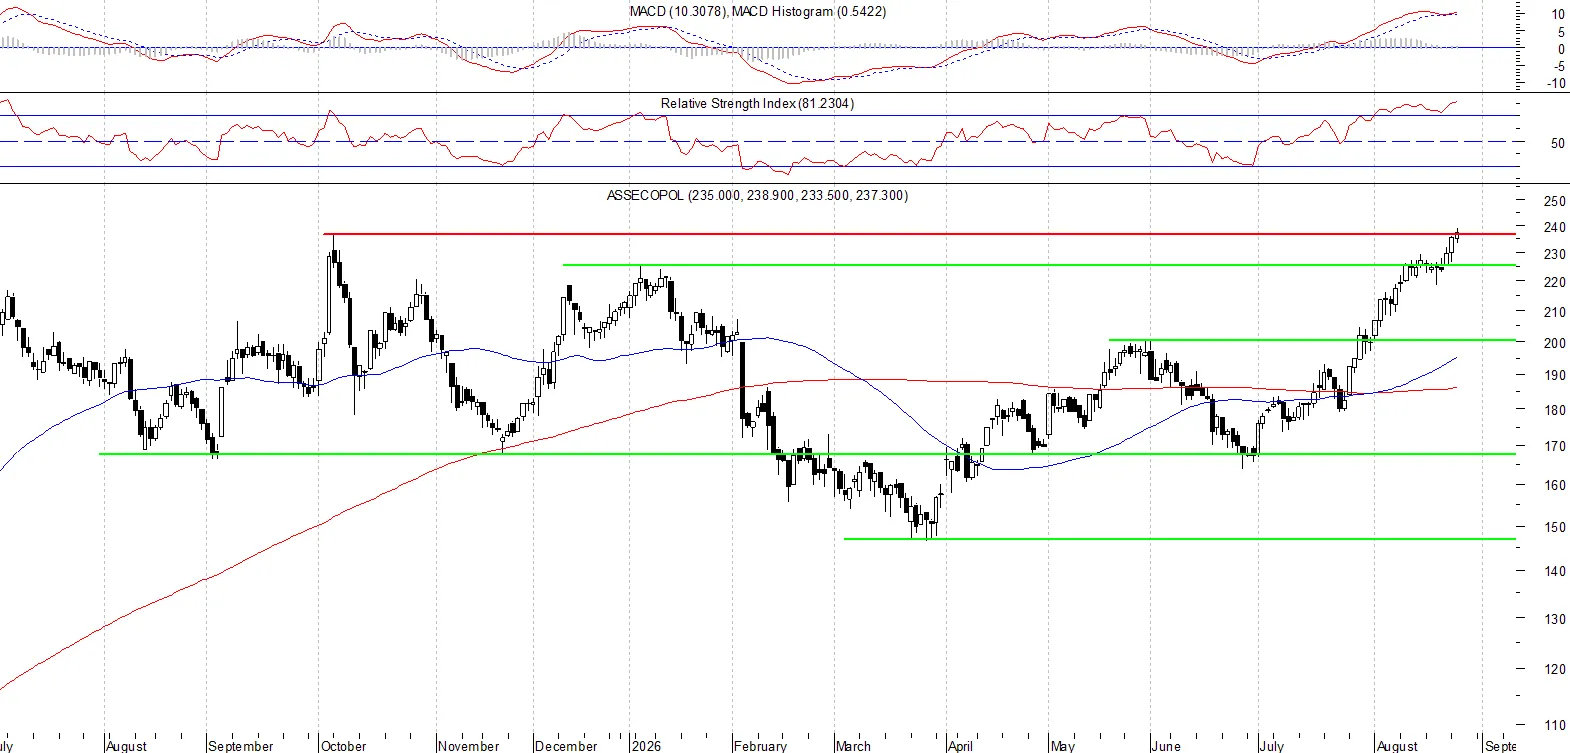
Task: Click the 170 price axis label
Action: (1555, 447)
